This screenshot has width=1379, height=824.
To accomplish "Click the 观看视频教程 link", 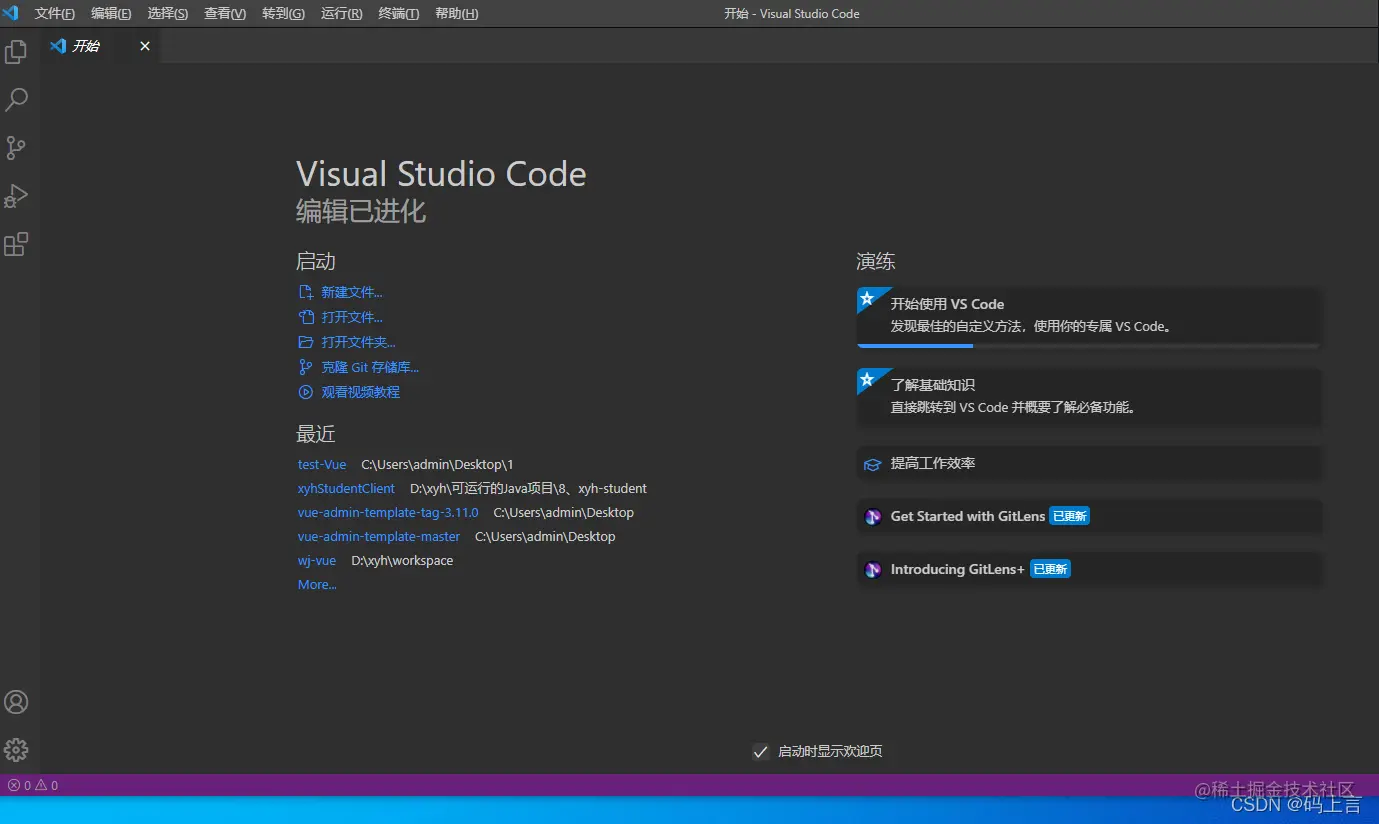I will click(361, 392).
